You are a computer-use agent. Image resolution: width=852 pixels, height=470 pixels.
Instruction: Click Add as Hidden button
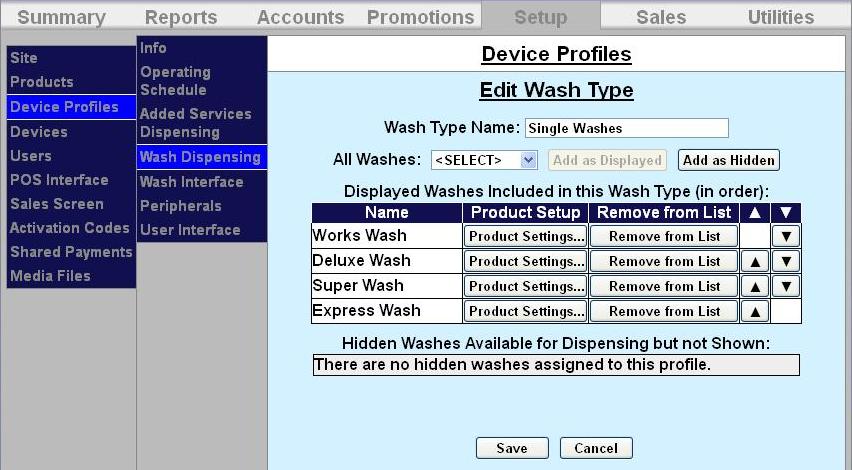pos(728,160)
